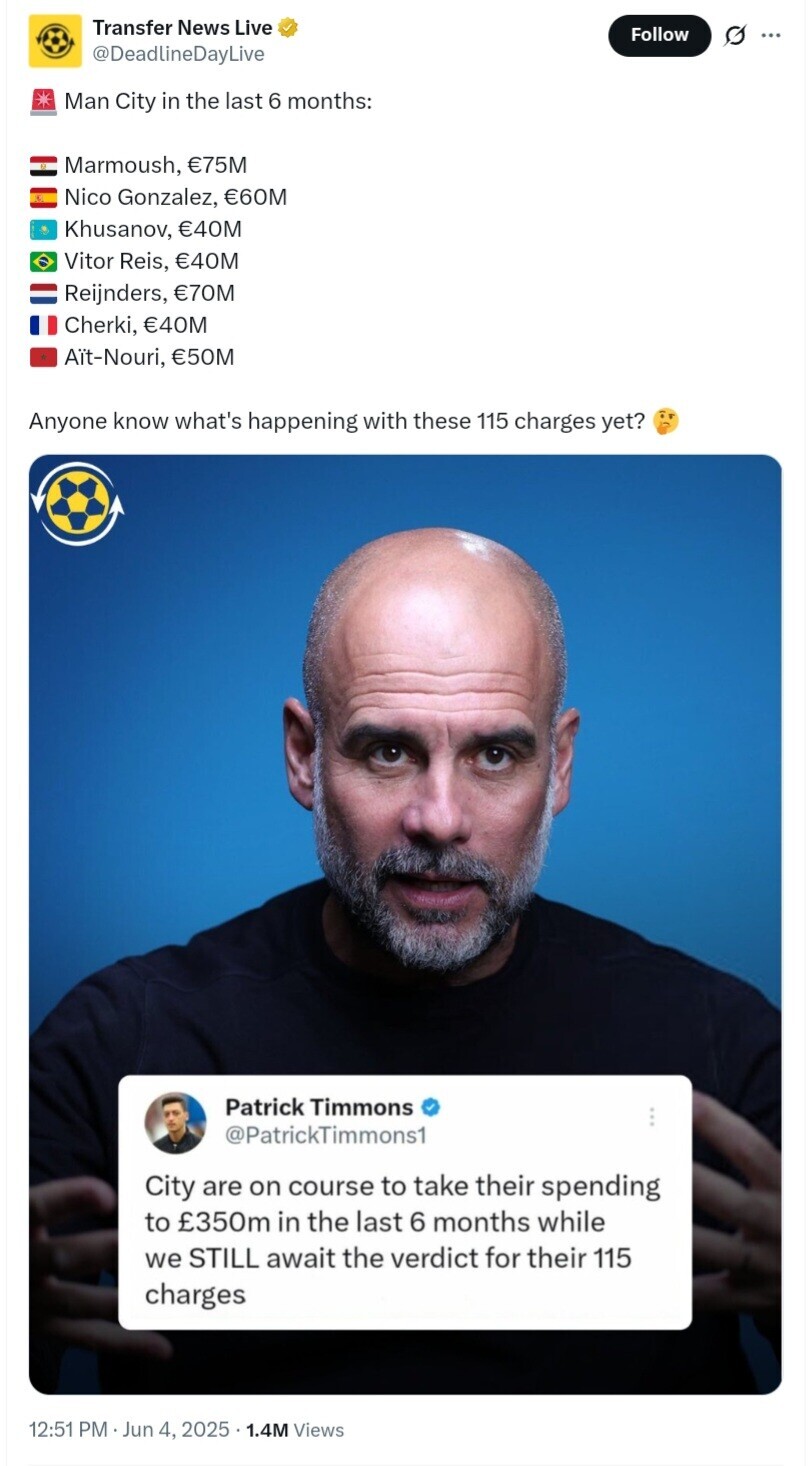This screenshot has width=808, height=1466.
Task: Click the red siren emoji before Man City
Action: coord(43,101)
